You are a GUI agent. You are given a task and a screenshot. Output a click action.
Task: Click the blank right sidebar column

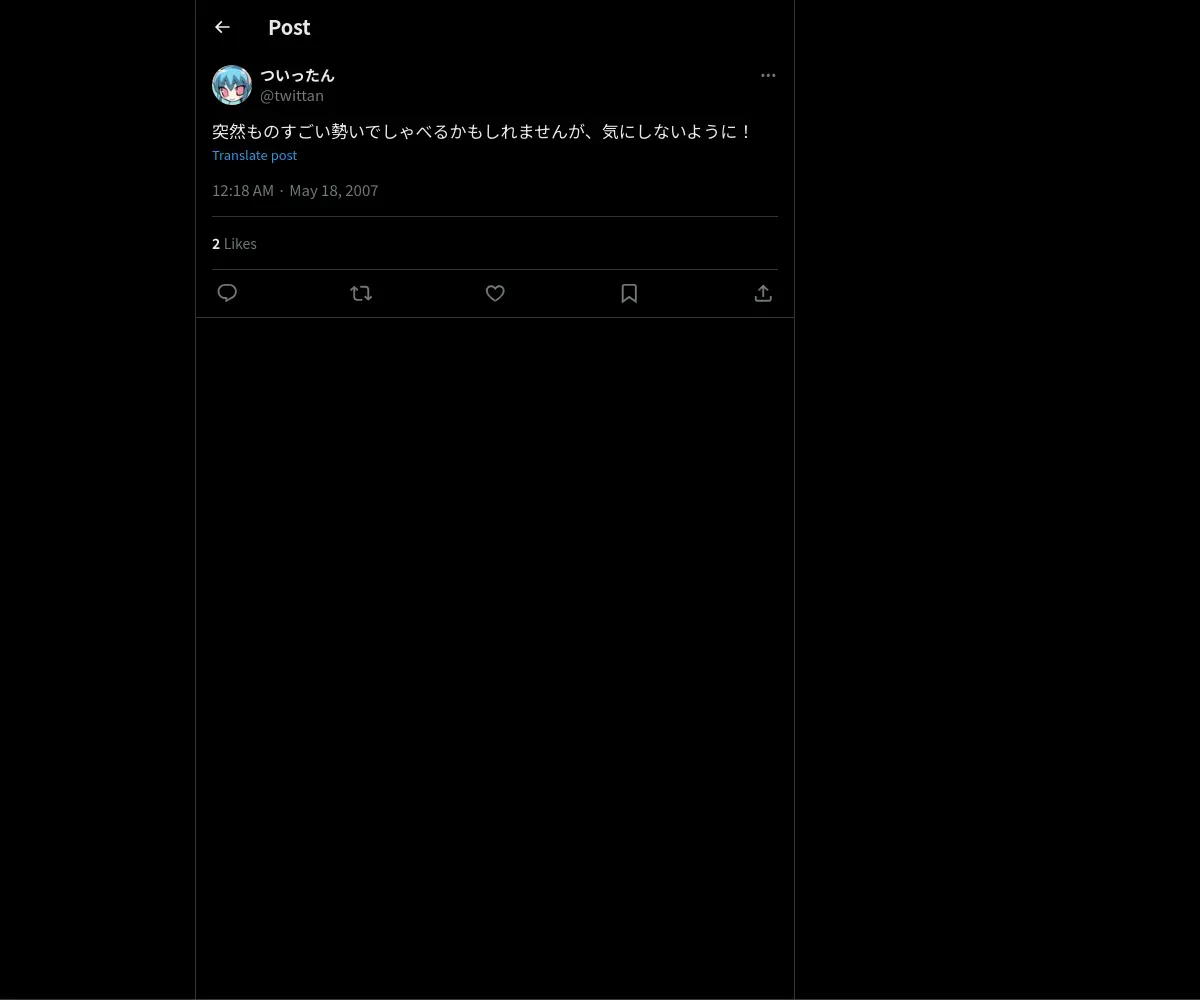click(997, 500)
